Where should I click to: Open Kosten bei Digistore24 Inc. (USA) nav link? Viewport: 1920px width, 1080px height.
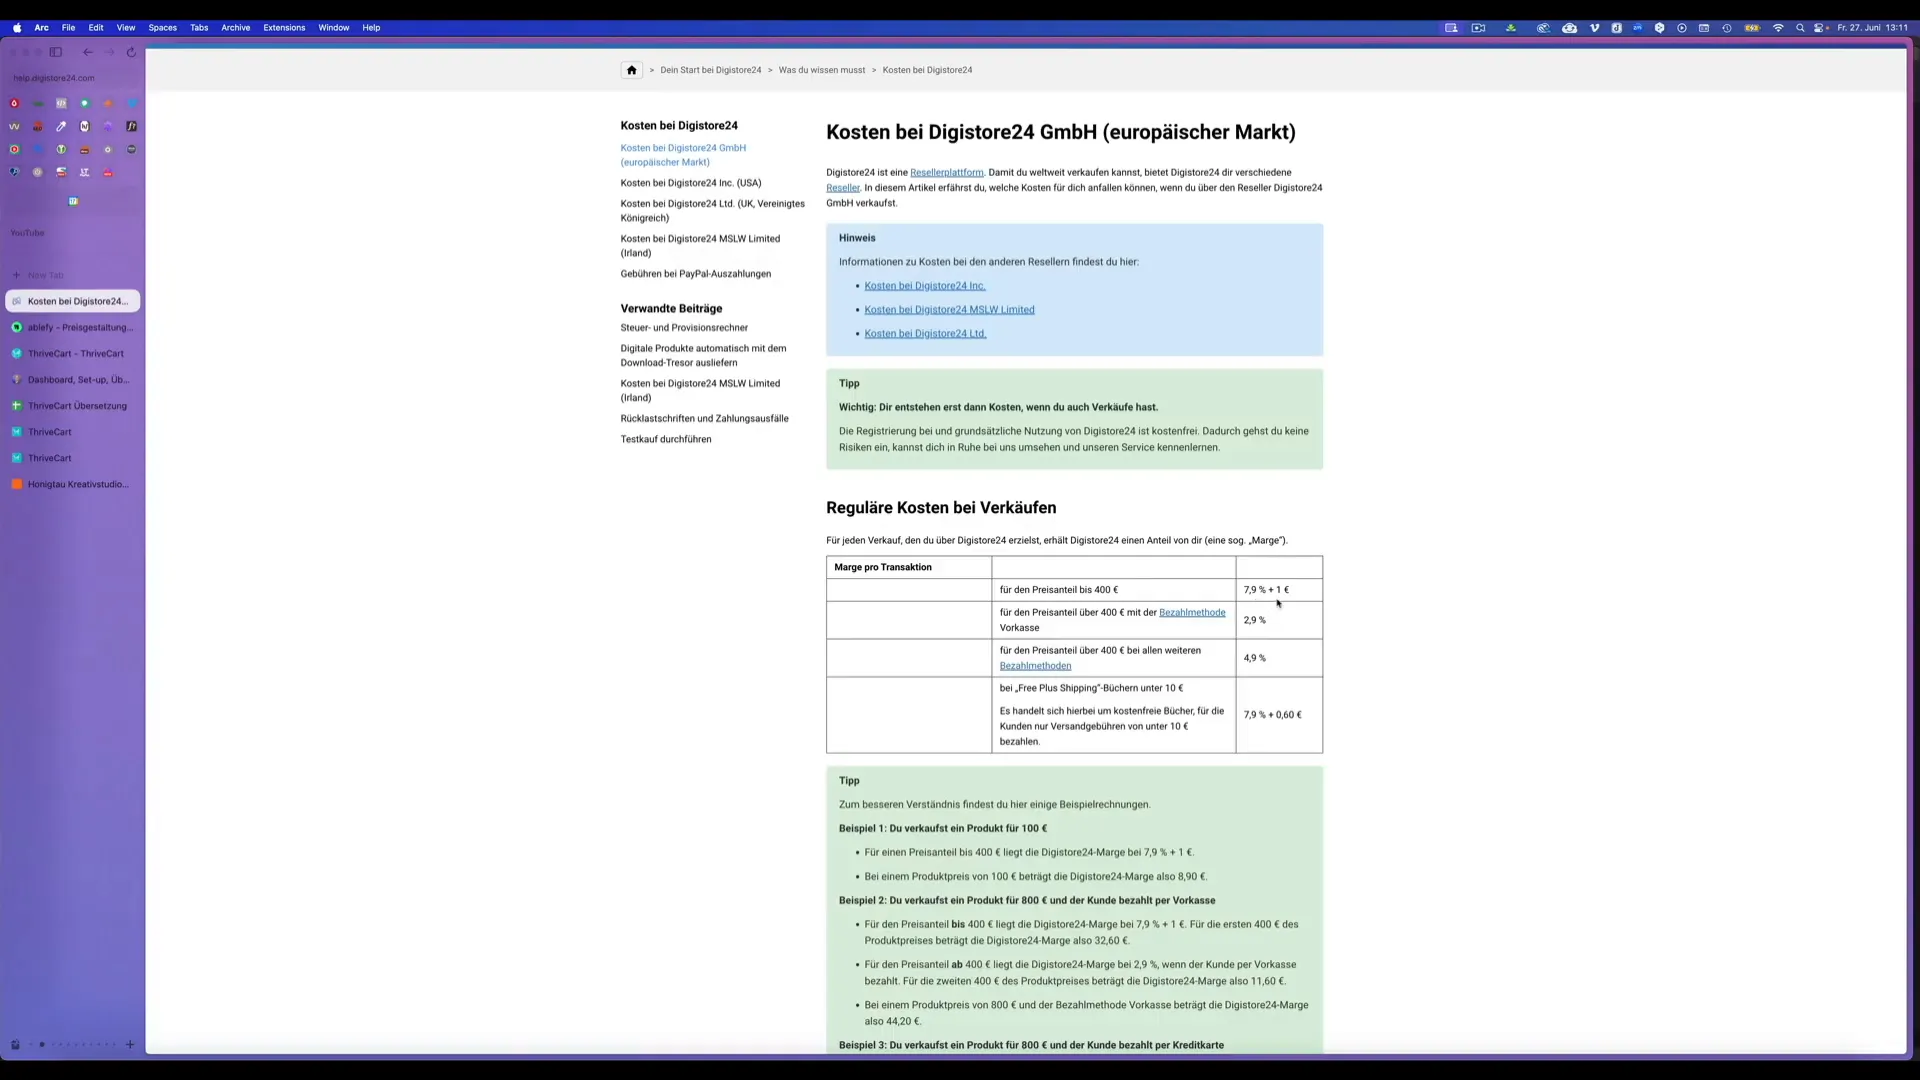click(x=690, y=183)
